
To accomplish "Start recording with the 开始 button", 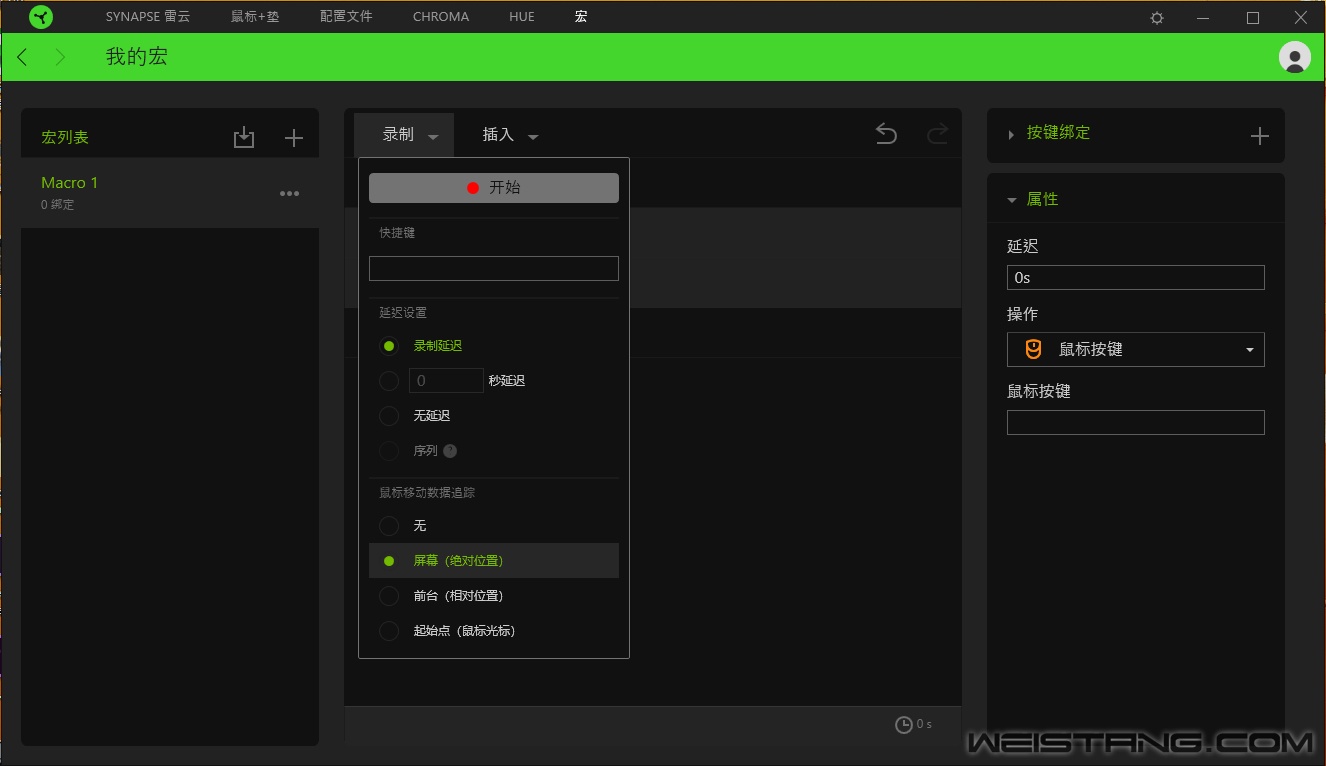I will pos(494,188).
